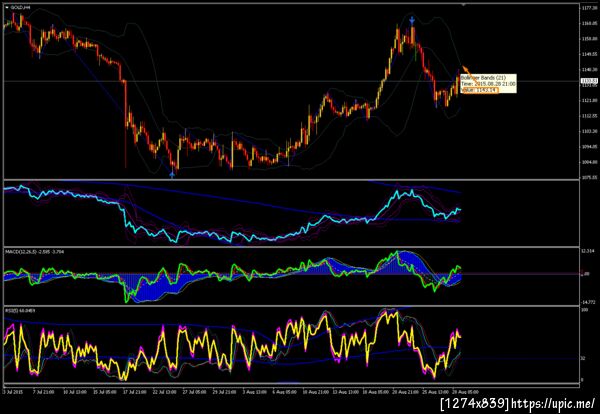This screenshot has height=414, width=600.
Task: Click the blue down arrow above the August peak
Action: tap(412, 20)
